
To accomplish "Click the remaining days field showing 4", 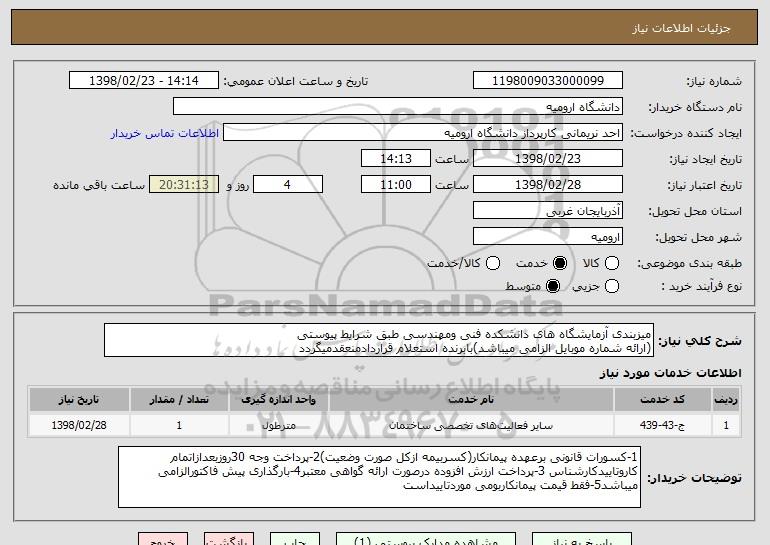I will pos(288,185).
